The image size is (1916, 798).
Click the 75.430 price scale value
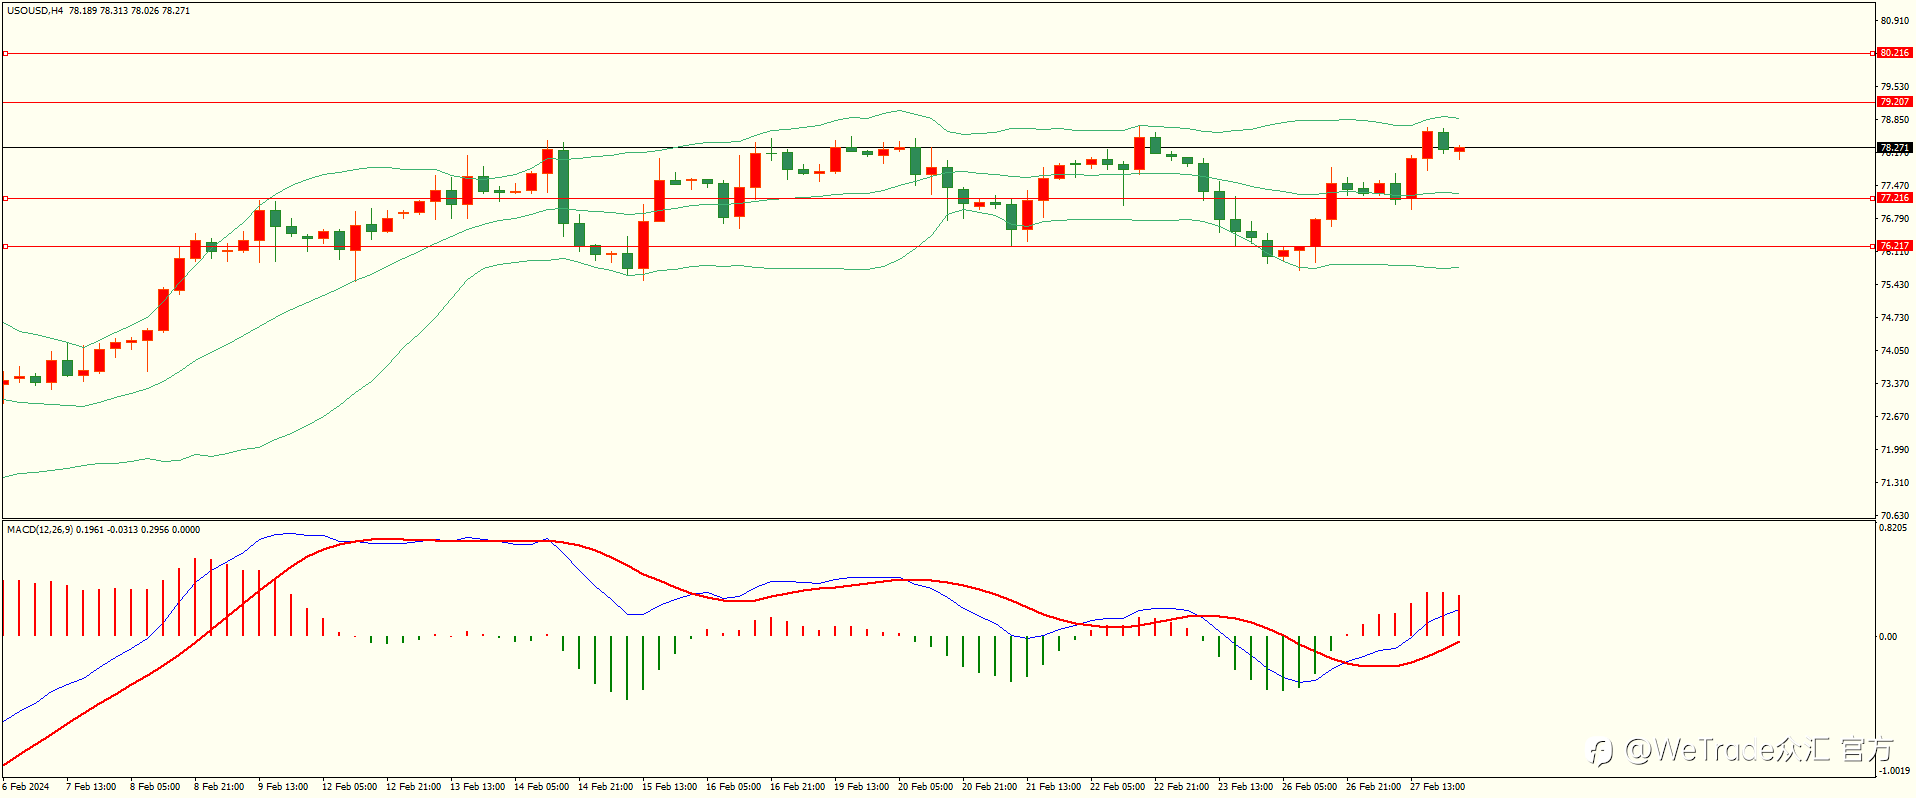[1894, 285]
